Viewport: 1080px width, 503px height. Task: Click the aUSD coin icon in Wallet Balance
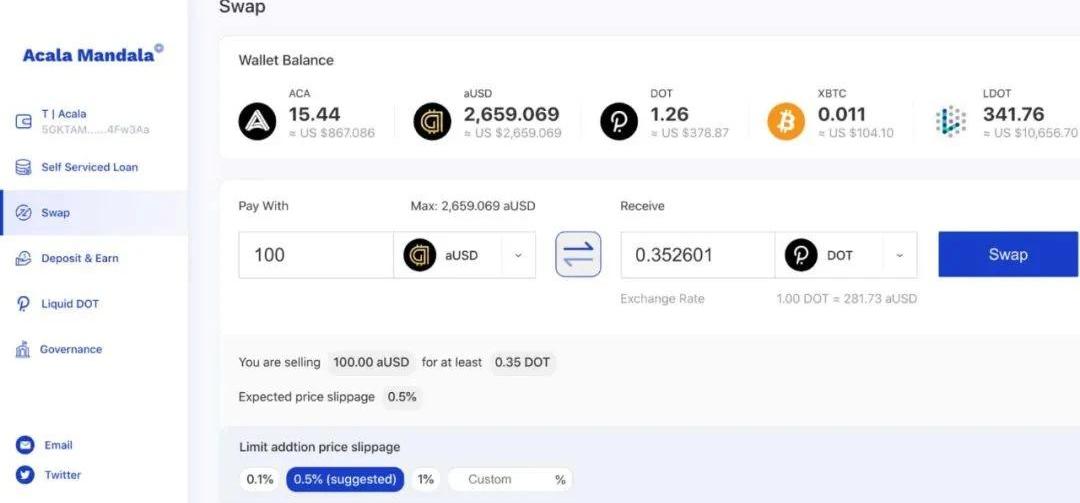(x=432, y=122)
